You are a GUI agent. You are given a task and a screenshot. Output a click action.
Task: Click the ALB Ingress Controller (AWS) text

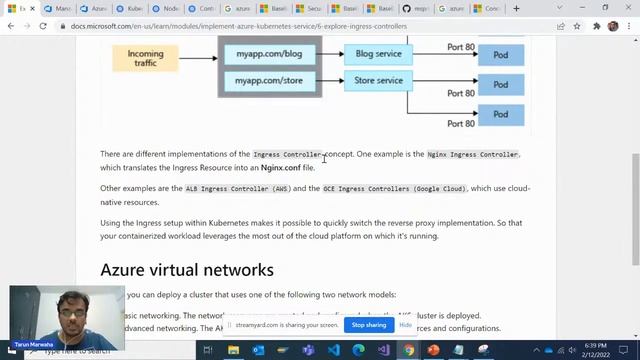pyautogui.click(x=237, y=189)
